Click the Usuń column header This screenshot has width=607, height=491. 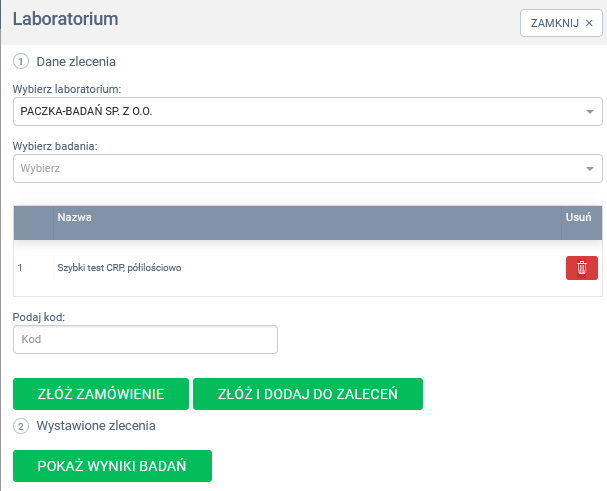pos(578,216)
